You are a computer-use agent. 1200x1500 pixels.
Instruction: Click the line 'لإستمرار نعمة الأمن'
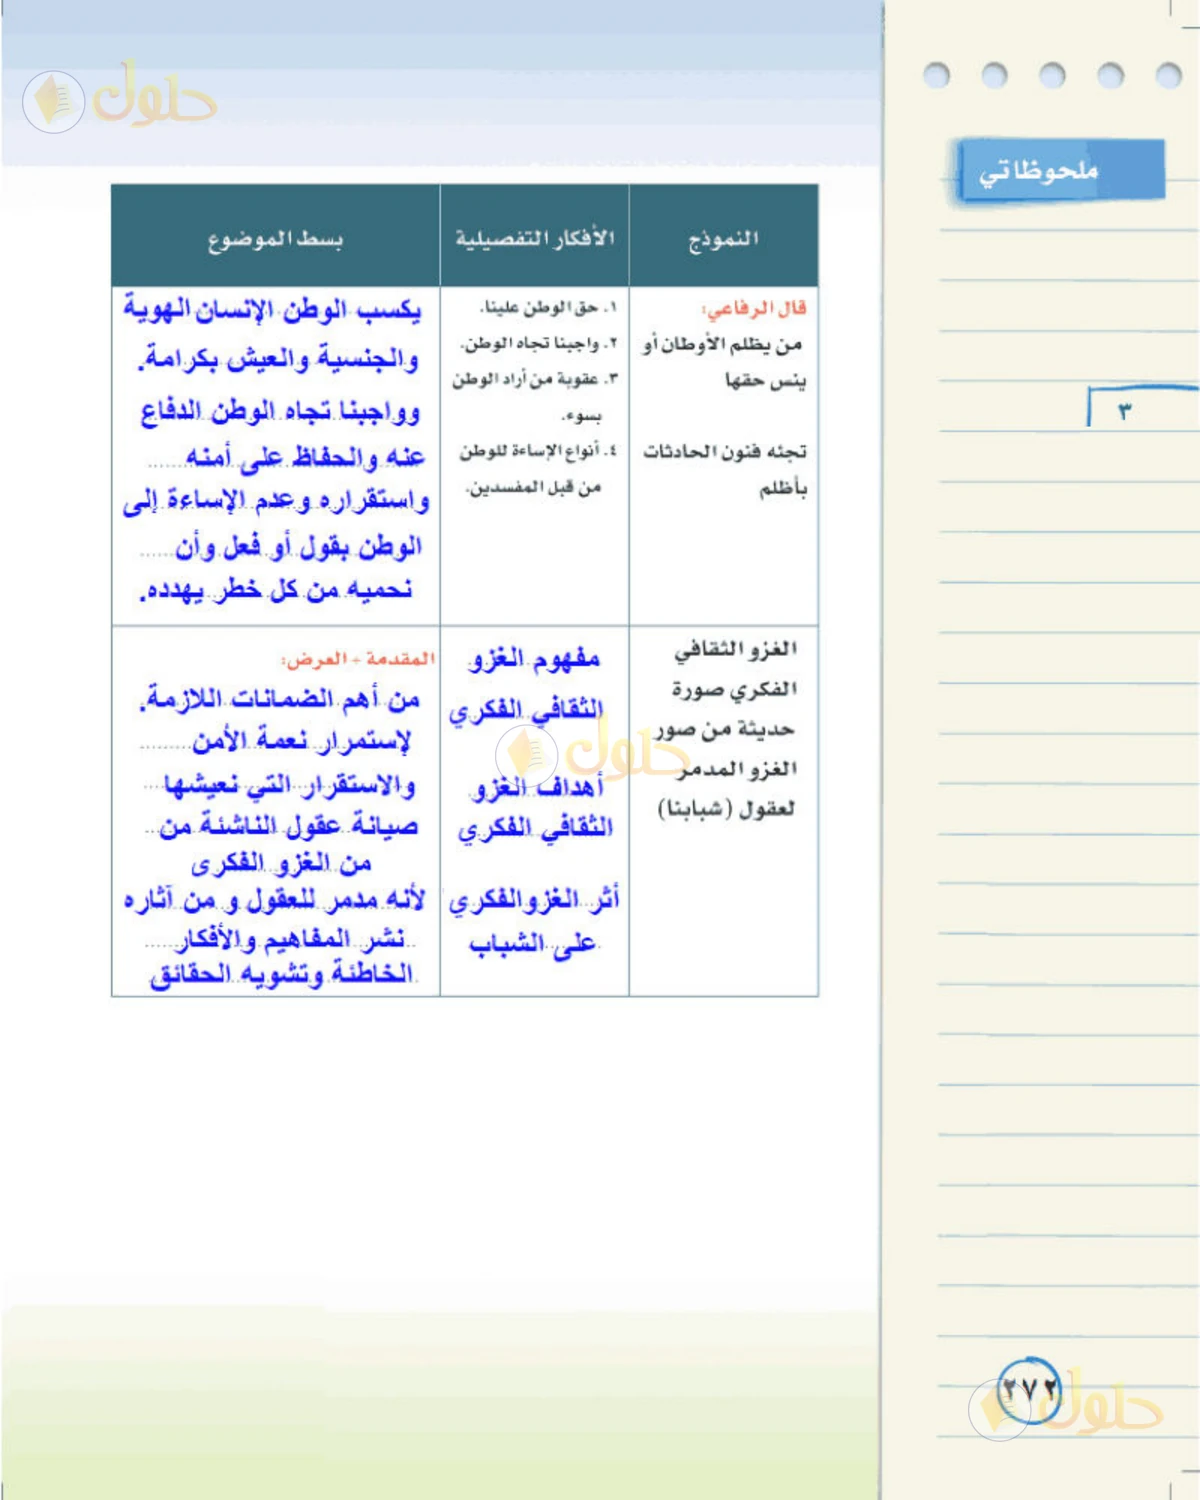coord(302,741)
